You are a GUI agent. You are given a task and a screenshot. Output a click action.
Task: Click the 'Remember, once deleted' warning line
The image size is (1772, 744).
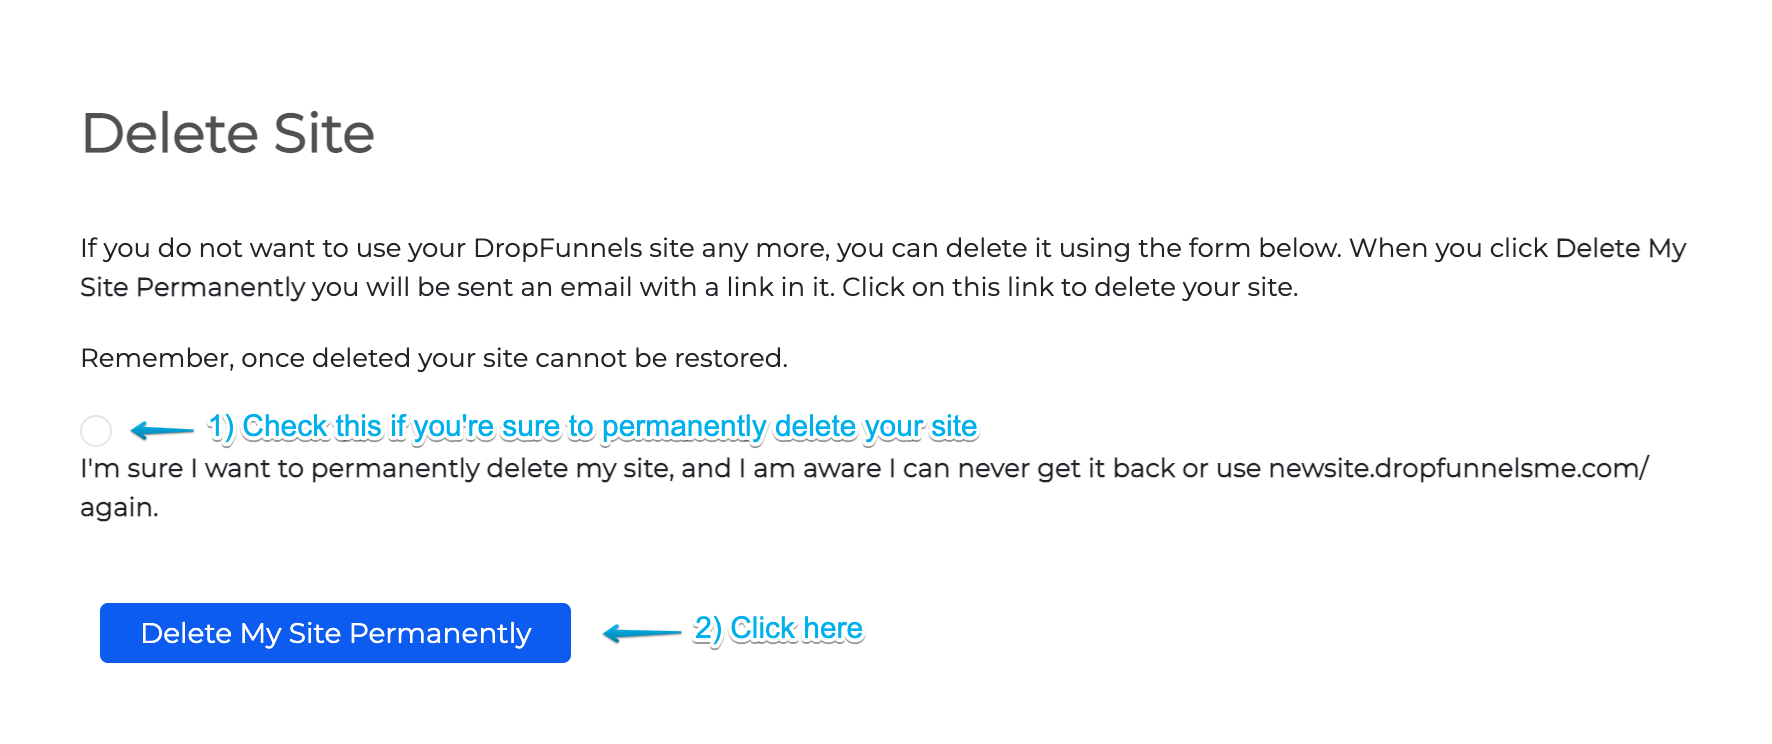(434, 357)
